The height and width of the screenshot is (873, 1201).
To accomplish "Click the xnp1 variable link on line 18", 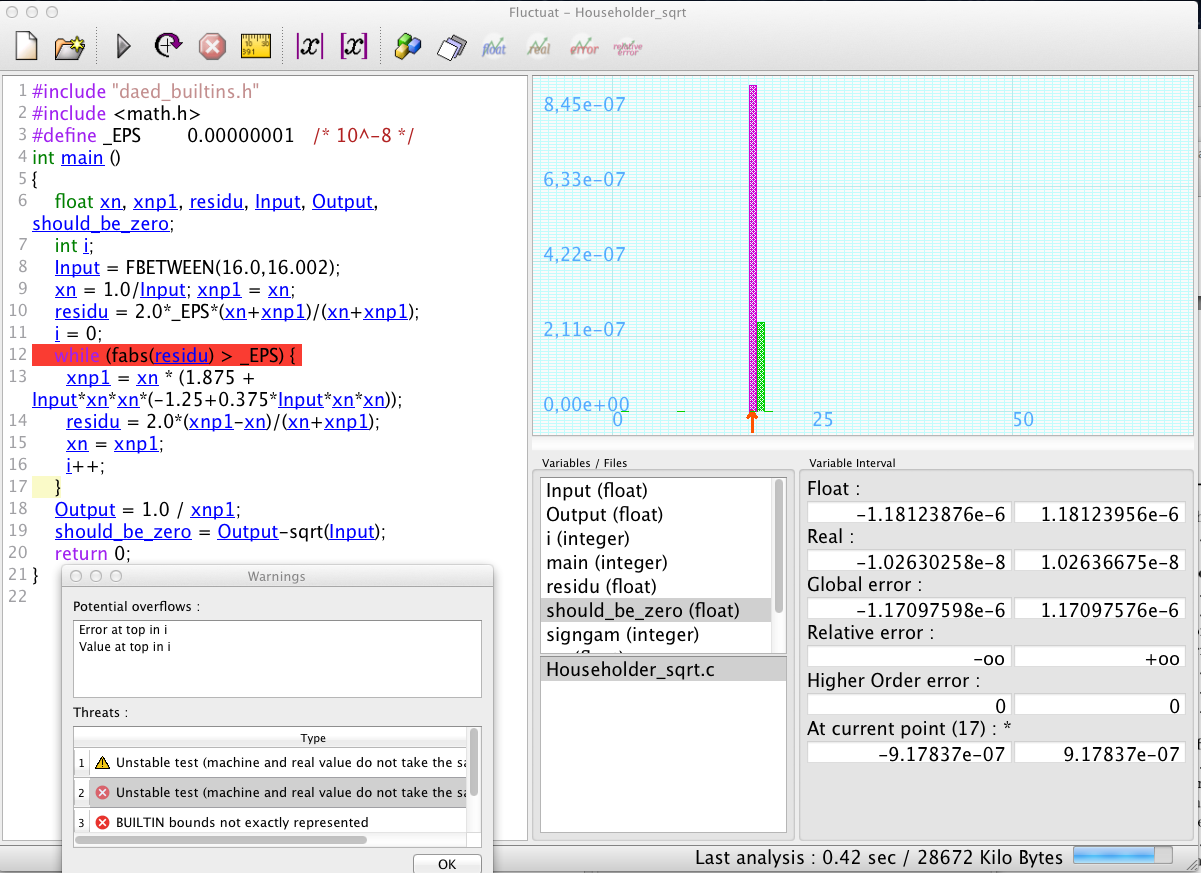I will [211, 508].
